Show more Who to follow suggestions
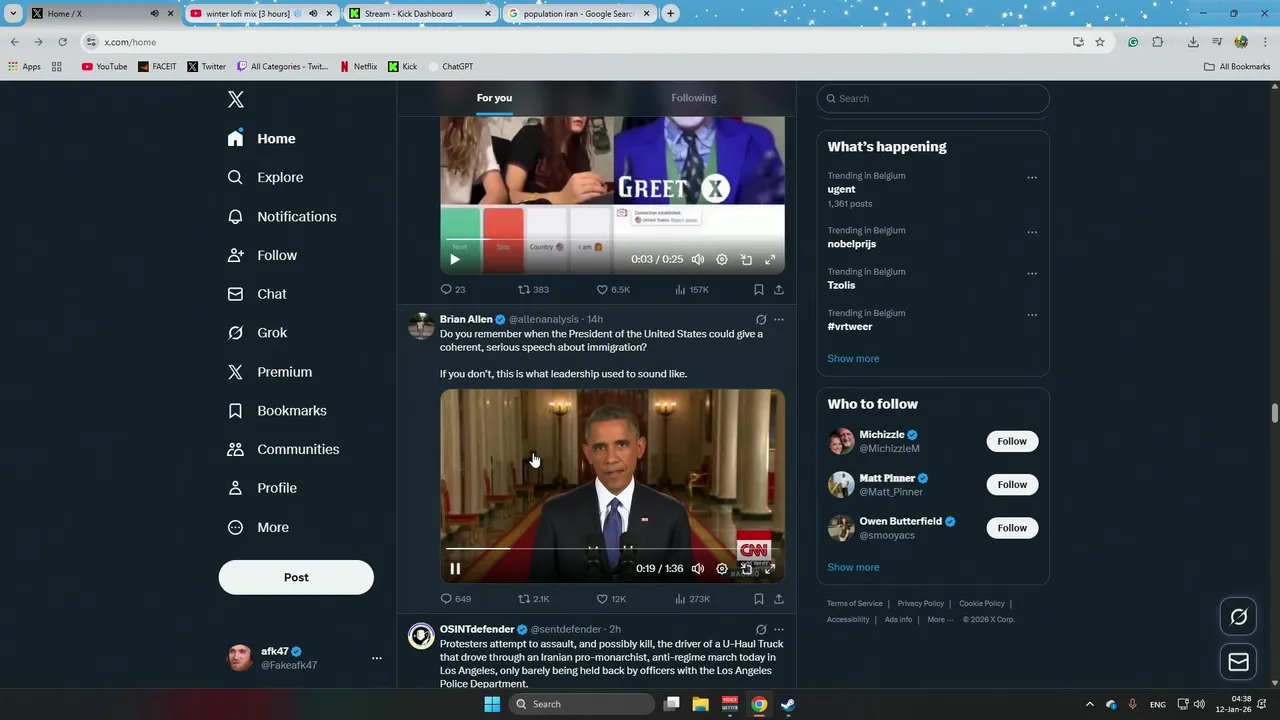Image resolution: width=1280 pixels, height=720 pixels. tap(853, 567)
